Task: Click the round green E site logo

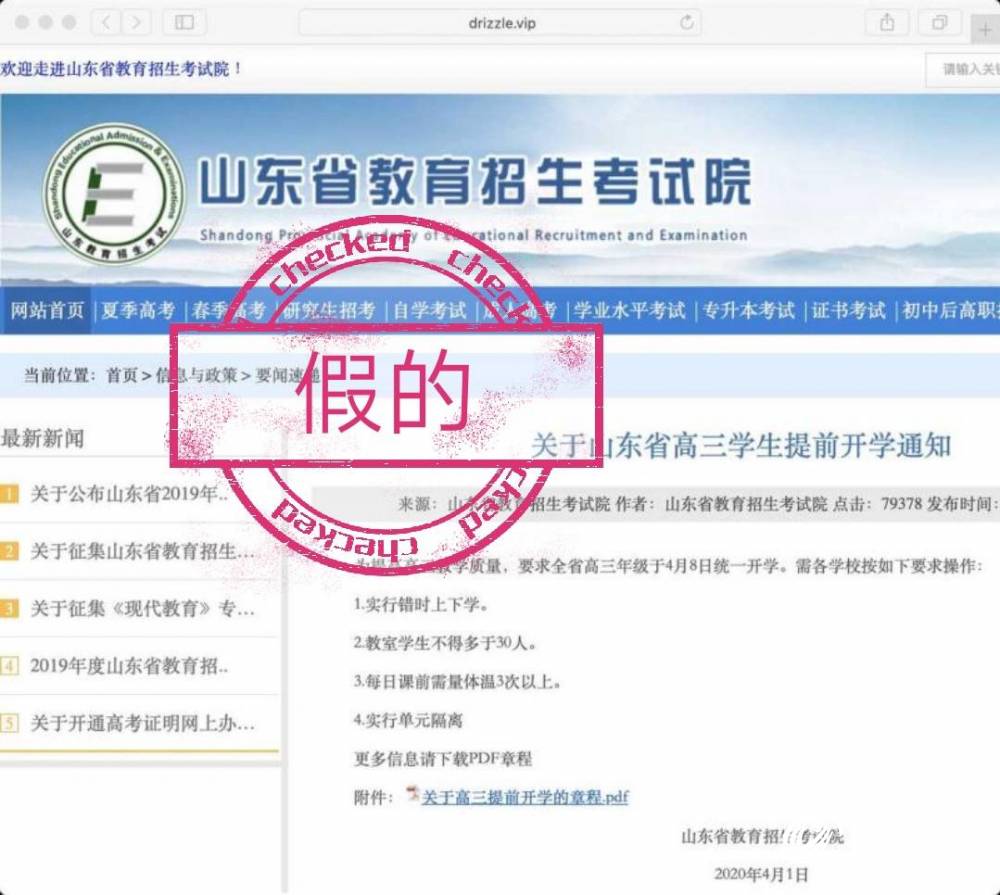Action: pyautogui.click(x=114, y=194)
